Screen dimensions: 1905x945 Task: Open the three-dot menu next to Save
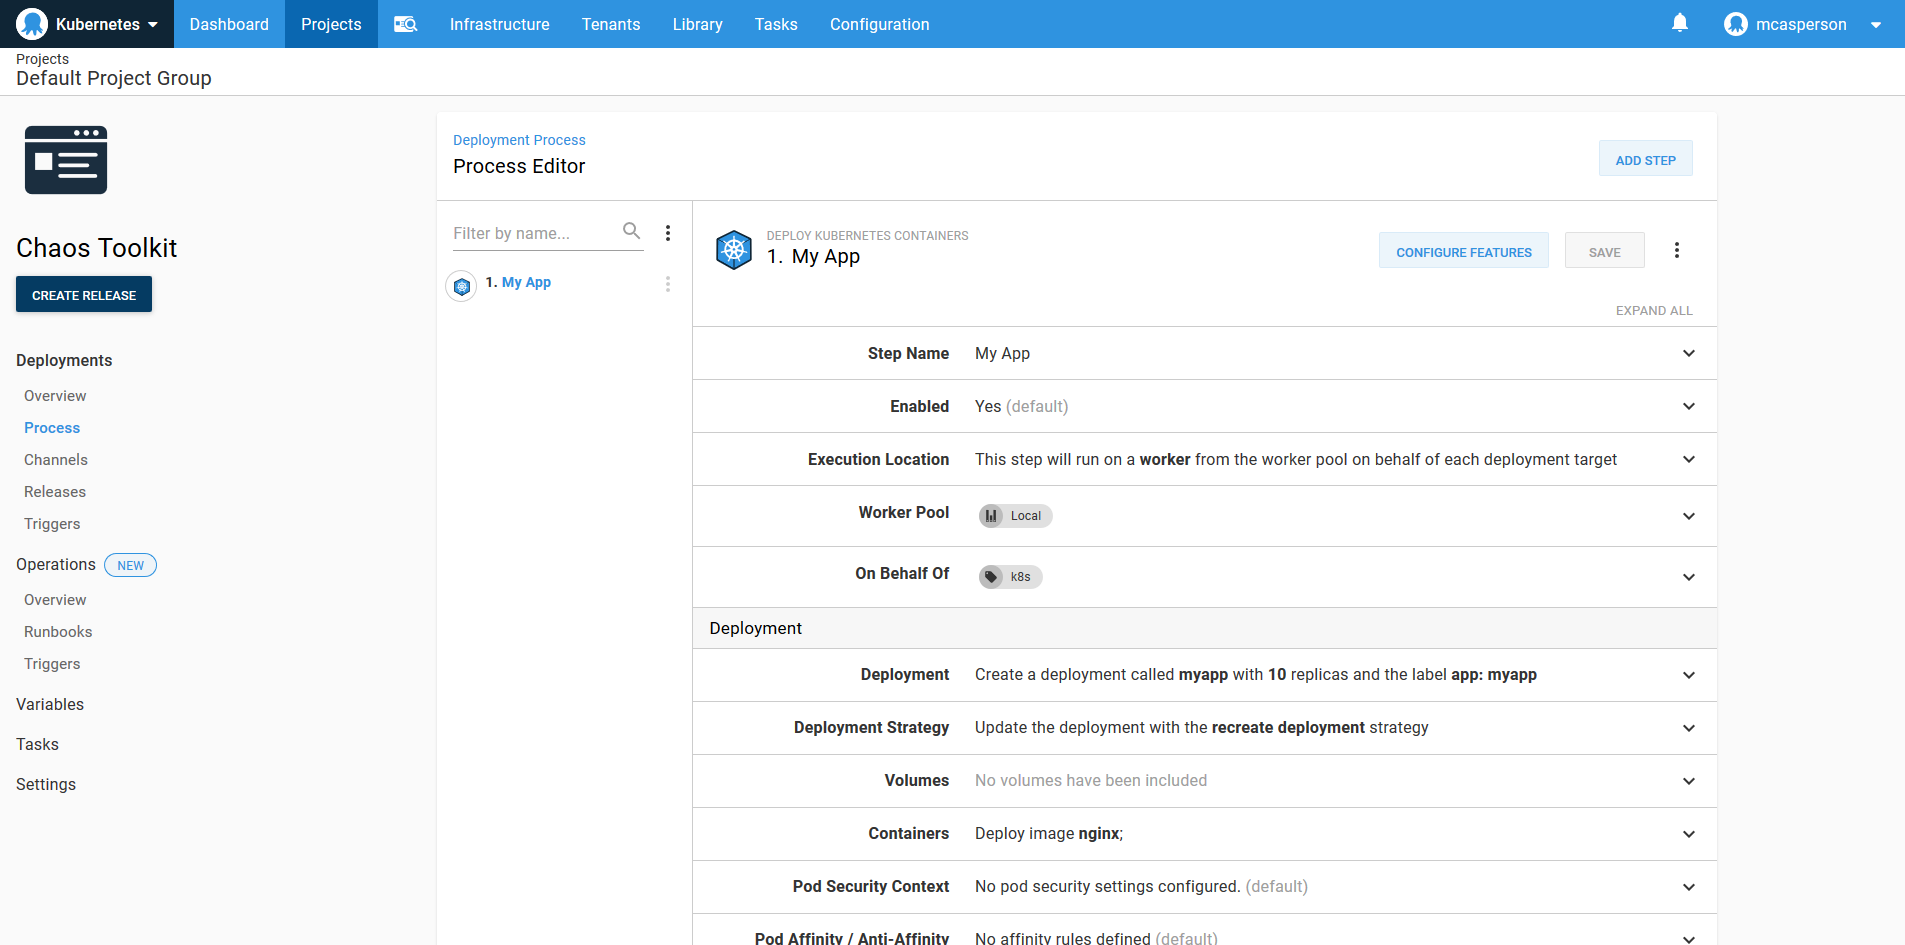1677,251
